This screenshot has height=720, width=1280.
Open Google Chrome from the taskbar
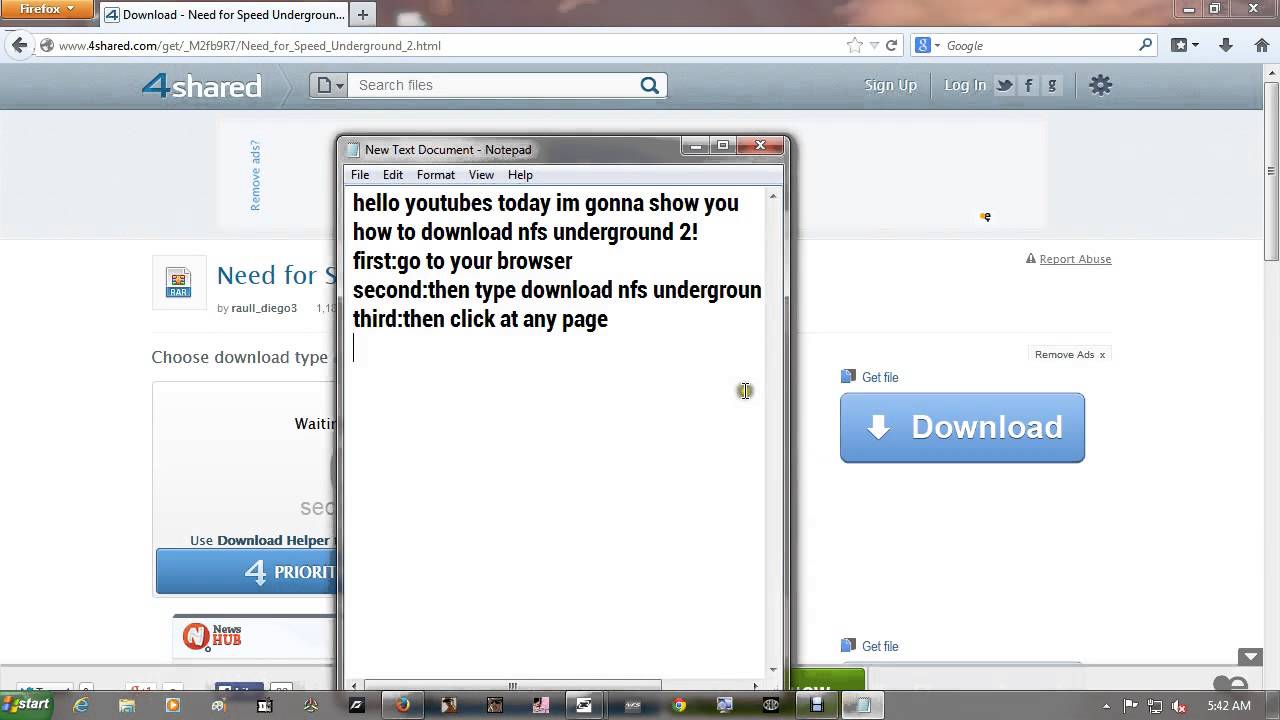coord(679,705)
